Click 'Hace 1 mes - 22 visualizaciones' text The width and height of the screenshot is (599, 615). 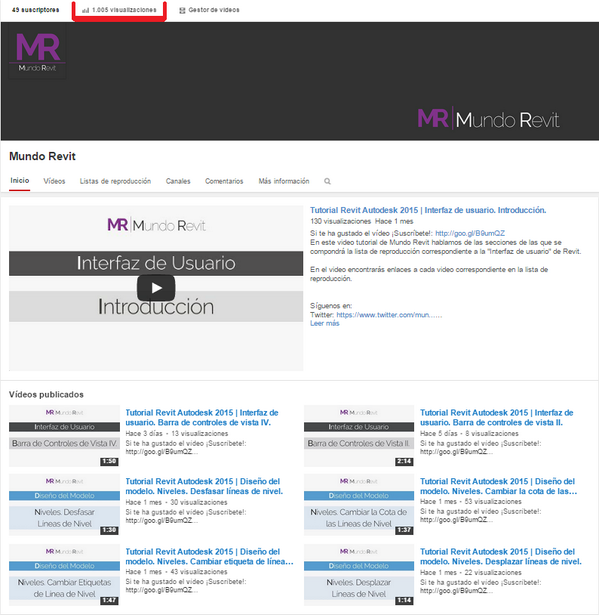click(x=471, y=573)
